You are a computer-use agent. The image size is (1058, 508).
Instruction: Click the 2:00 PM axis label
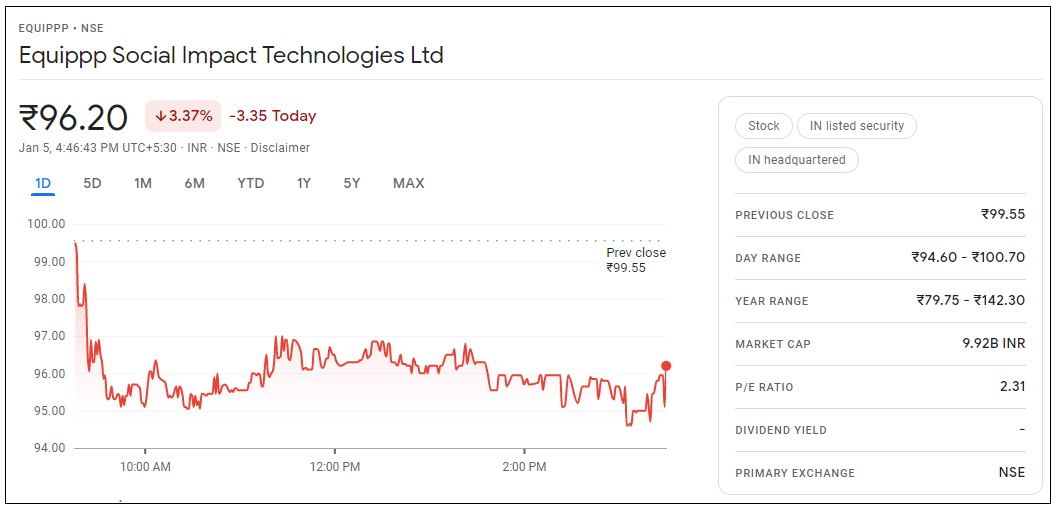tap(524, 466)
